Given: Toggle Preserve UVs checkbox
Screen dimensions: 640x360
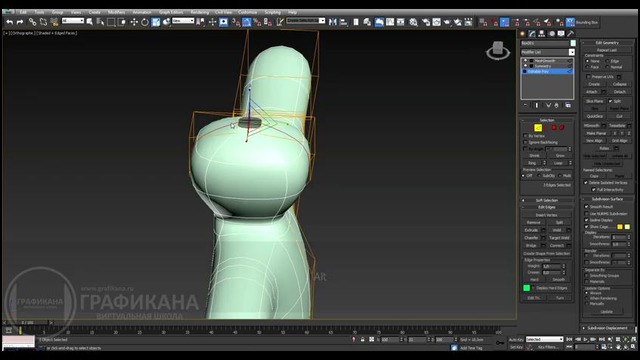Looking at the screenshot, I should pos(588,77).
